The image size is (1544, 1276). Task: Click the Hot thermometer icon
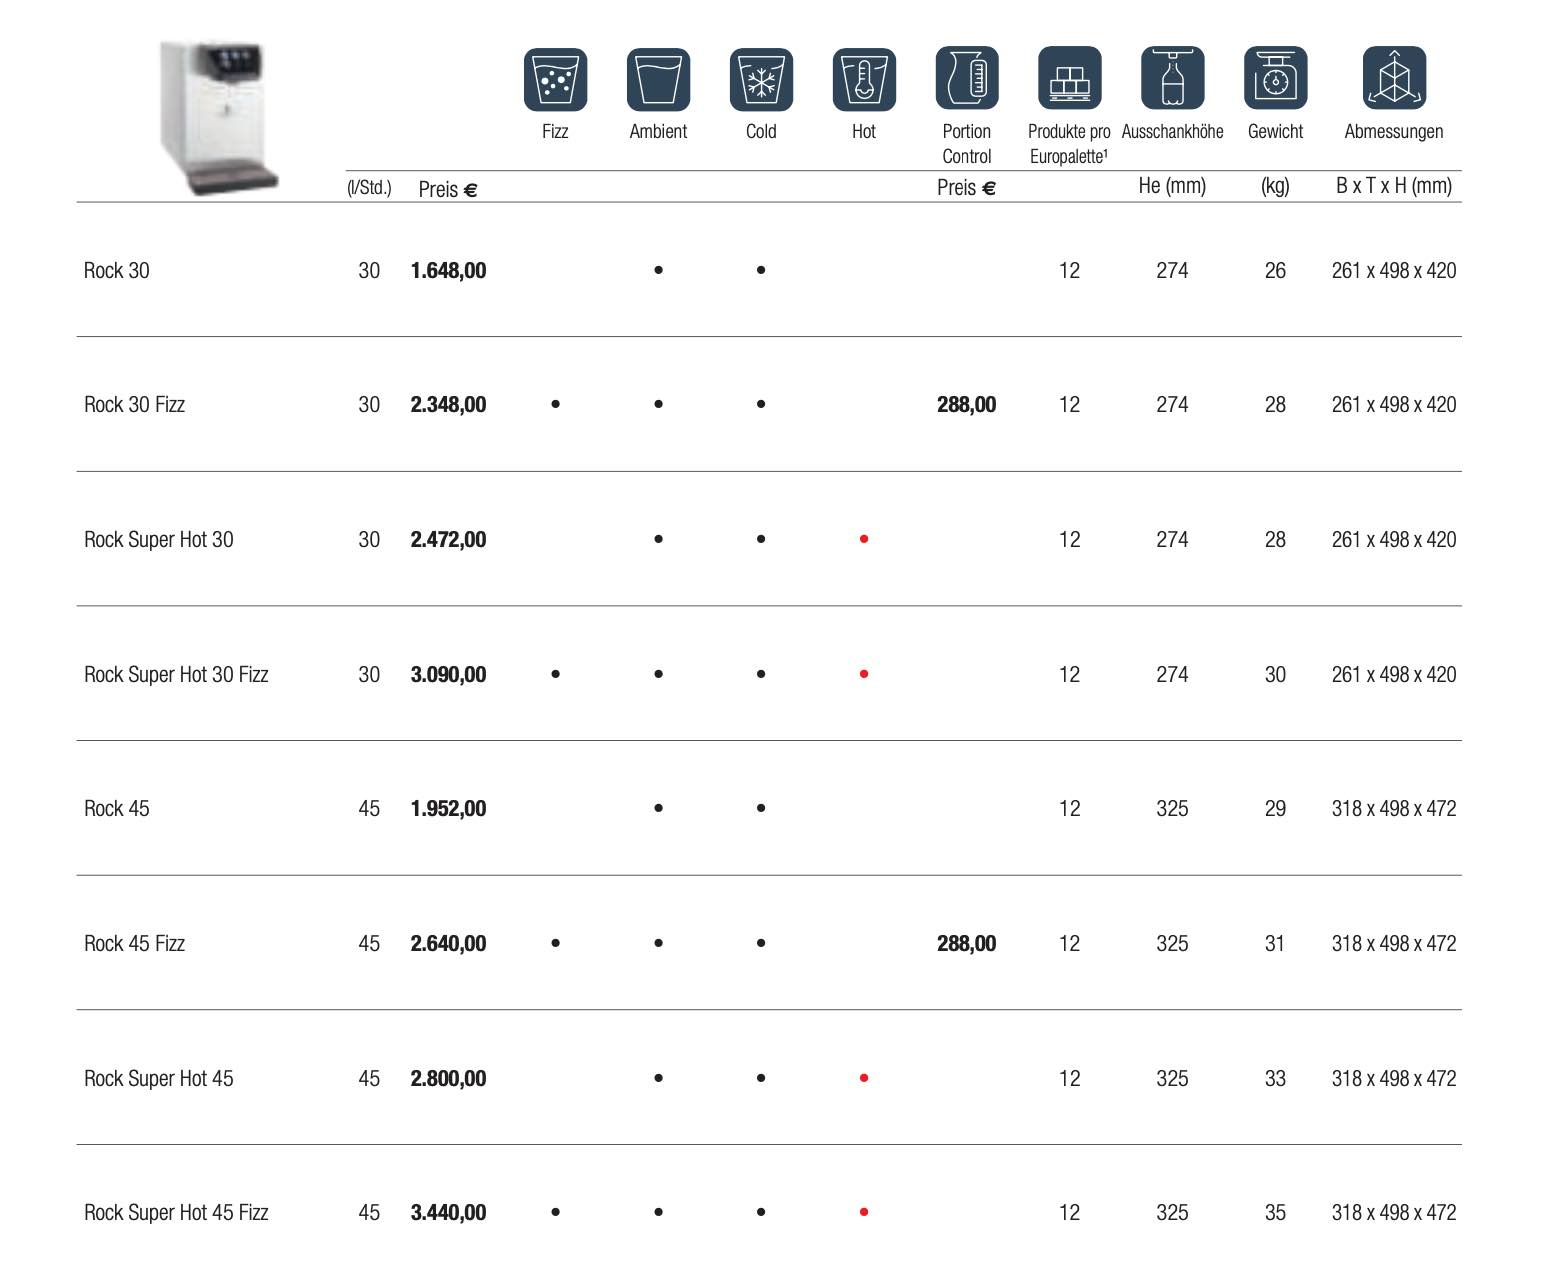pos(864,79)
